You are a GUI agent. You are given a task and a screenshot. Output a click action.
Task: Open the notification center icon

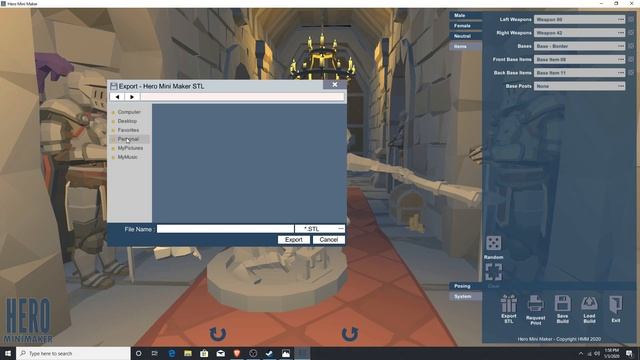[629, 353]
